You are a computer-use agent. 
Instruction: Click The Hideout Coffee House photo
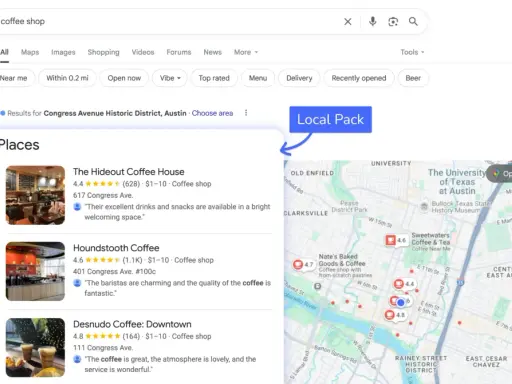35,195
